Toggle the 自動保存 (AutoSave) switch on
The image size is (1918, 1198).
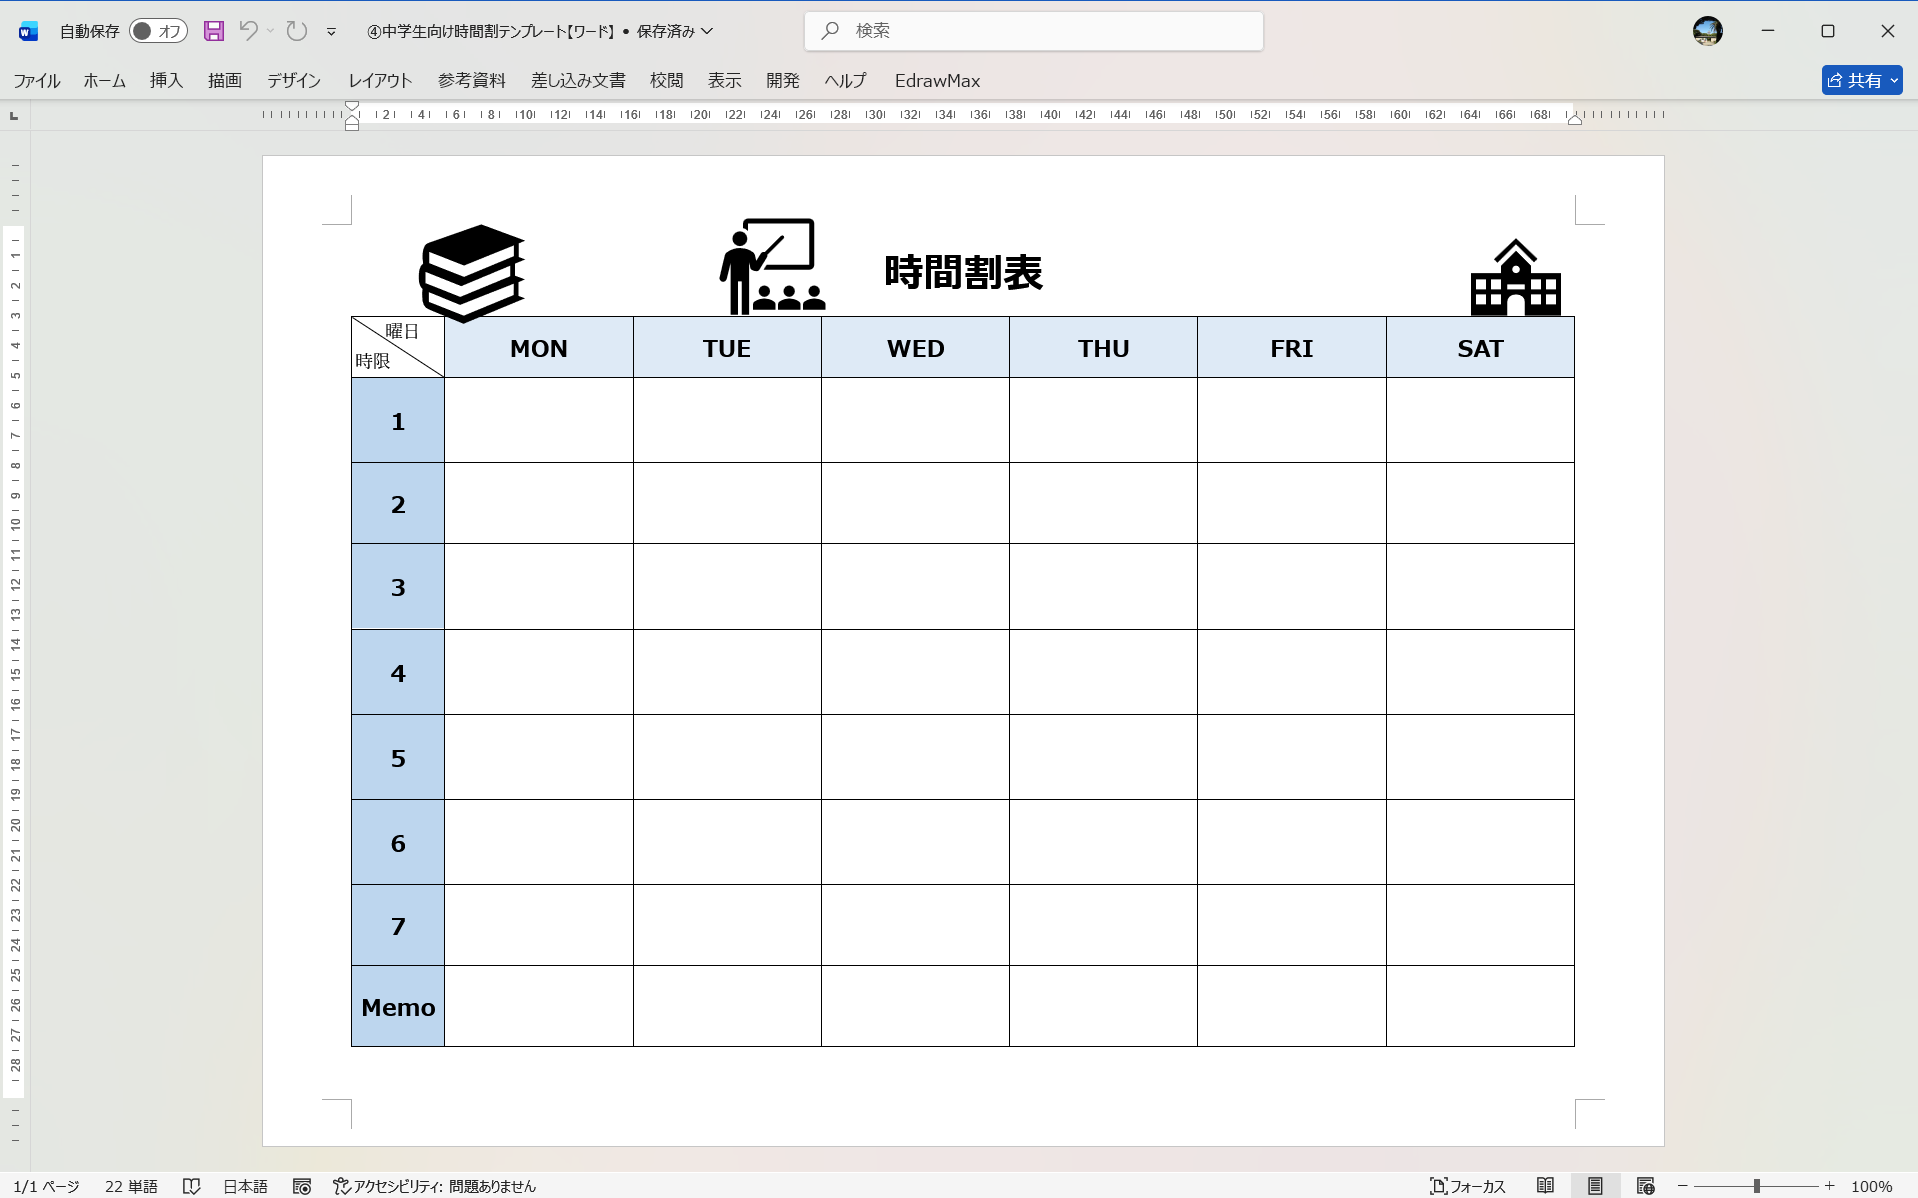[157, 31]
